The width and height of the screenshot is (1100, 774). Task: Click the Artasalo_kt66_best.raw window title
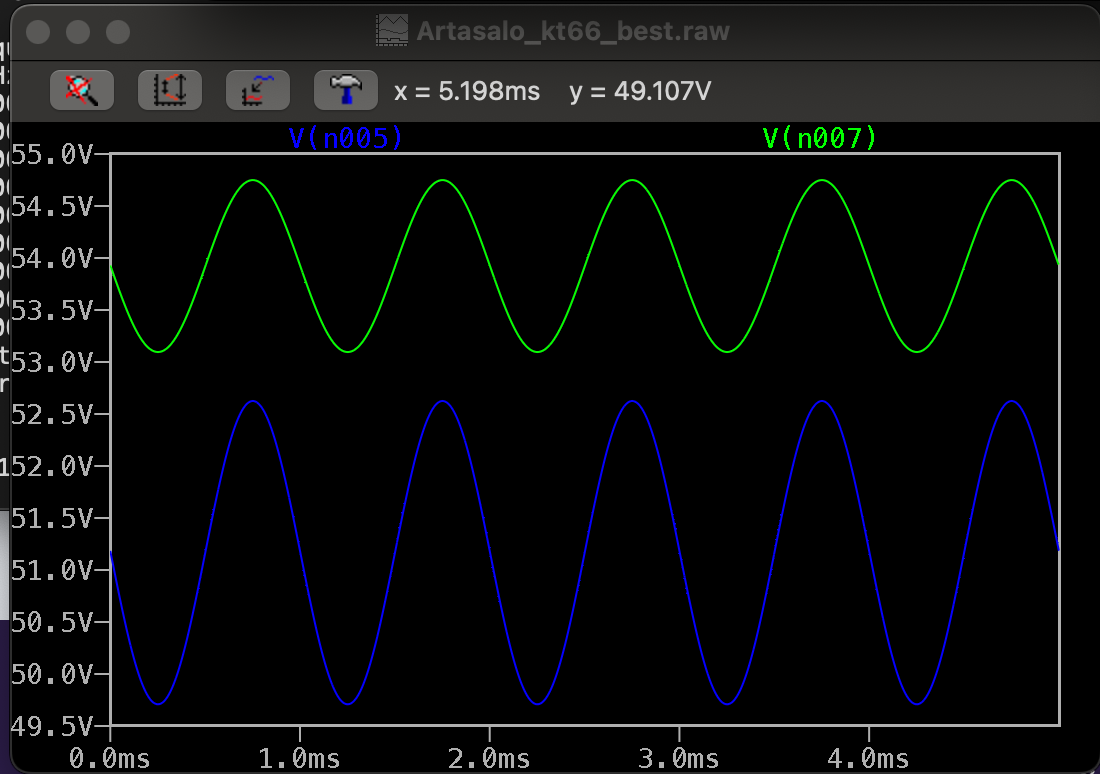tap(573, 32)
